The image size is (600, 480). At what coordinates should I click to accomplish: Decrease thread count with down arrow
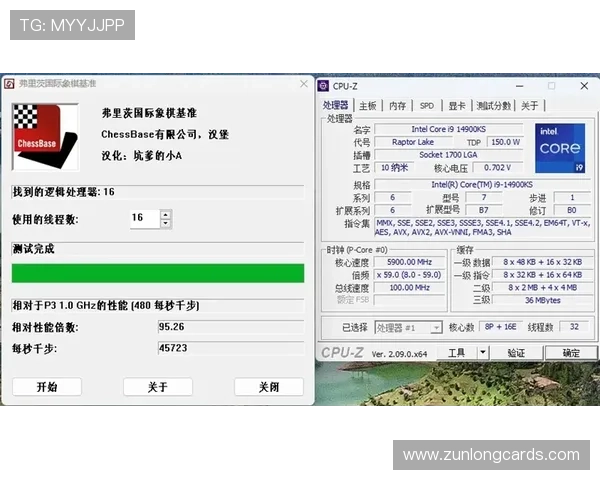pyautogui.click(x=166, y=224)
